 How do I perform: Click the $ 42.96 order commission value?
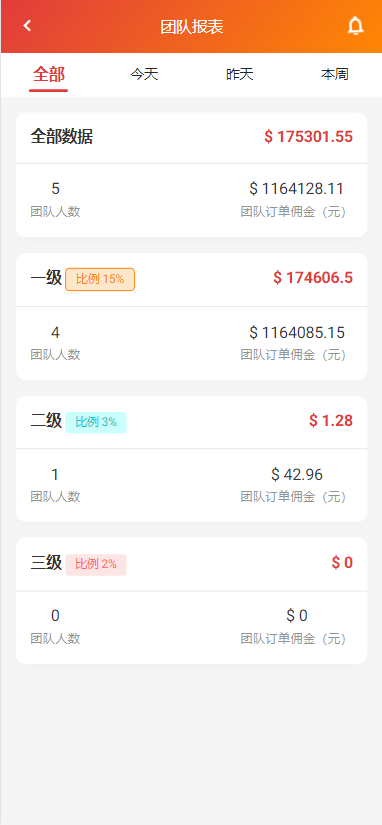click(x=297, y=475)
